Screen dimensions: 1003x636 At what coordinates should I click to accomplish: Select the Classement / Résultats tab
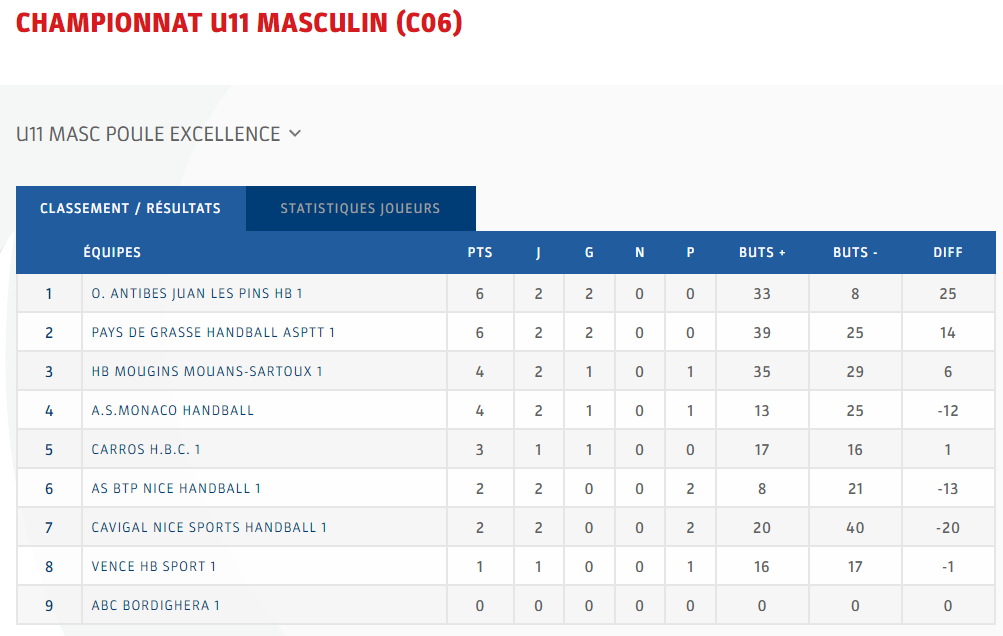tap(130, 209)
